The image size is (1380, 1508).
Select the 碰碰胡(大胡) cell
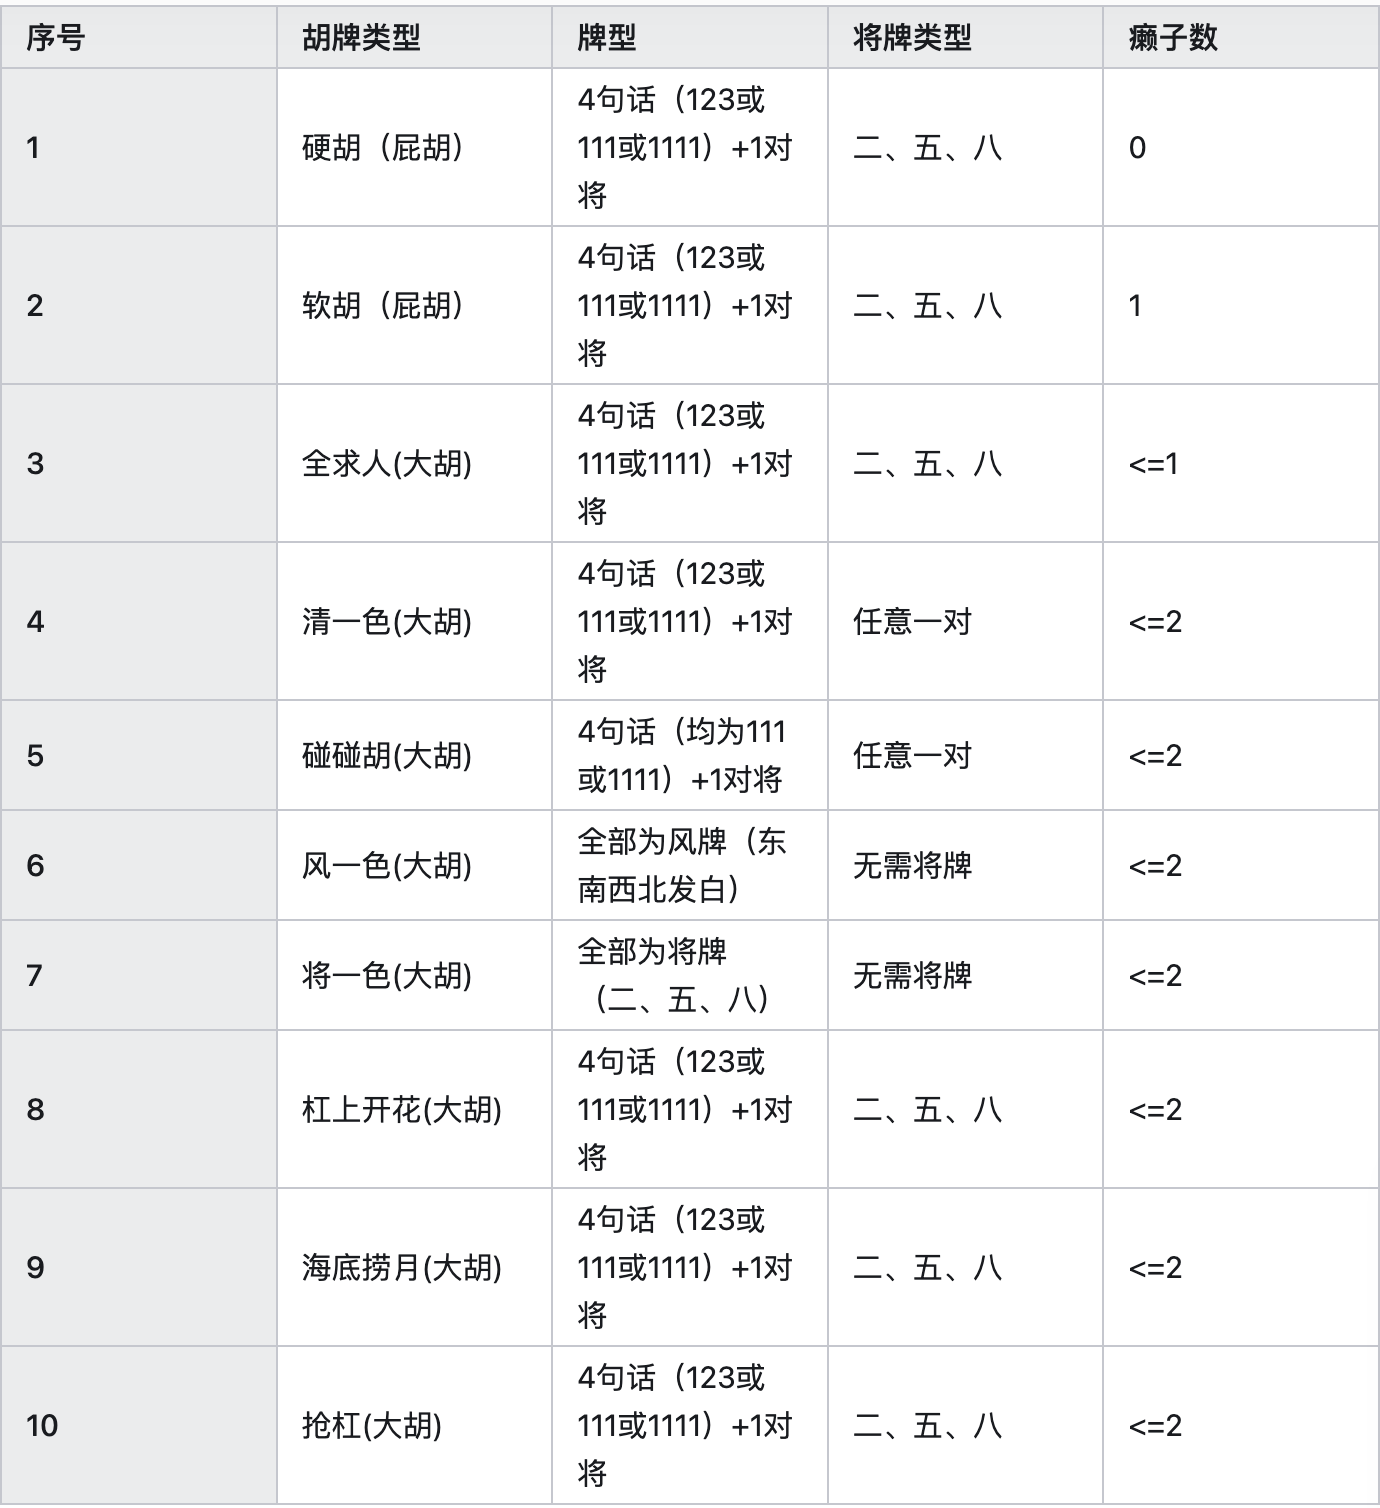414,755
